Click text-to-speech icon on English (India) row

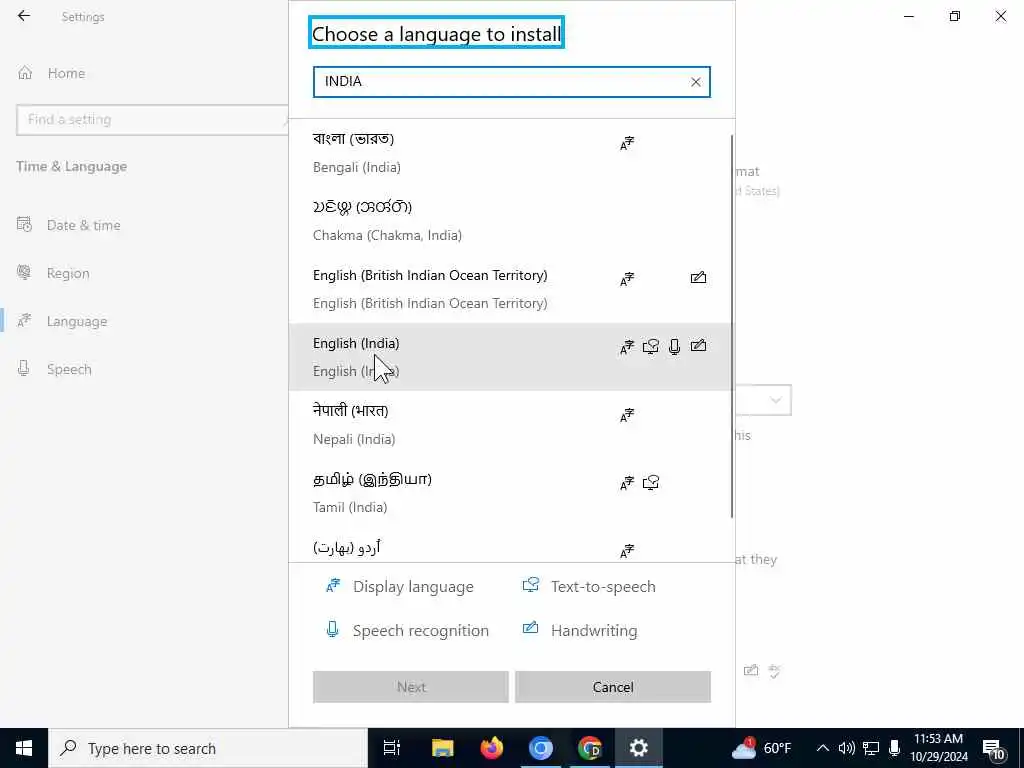(650, 347)
